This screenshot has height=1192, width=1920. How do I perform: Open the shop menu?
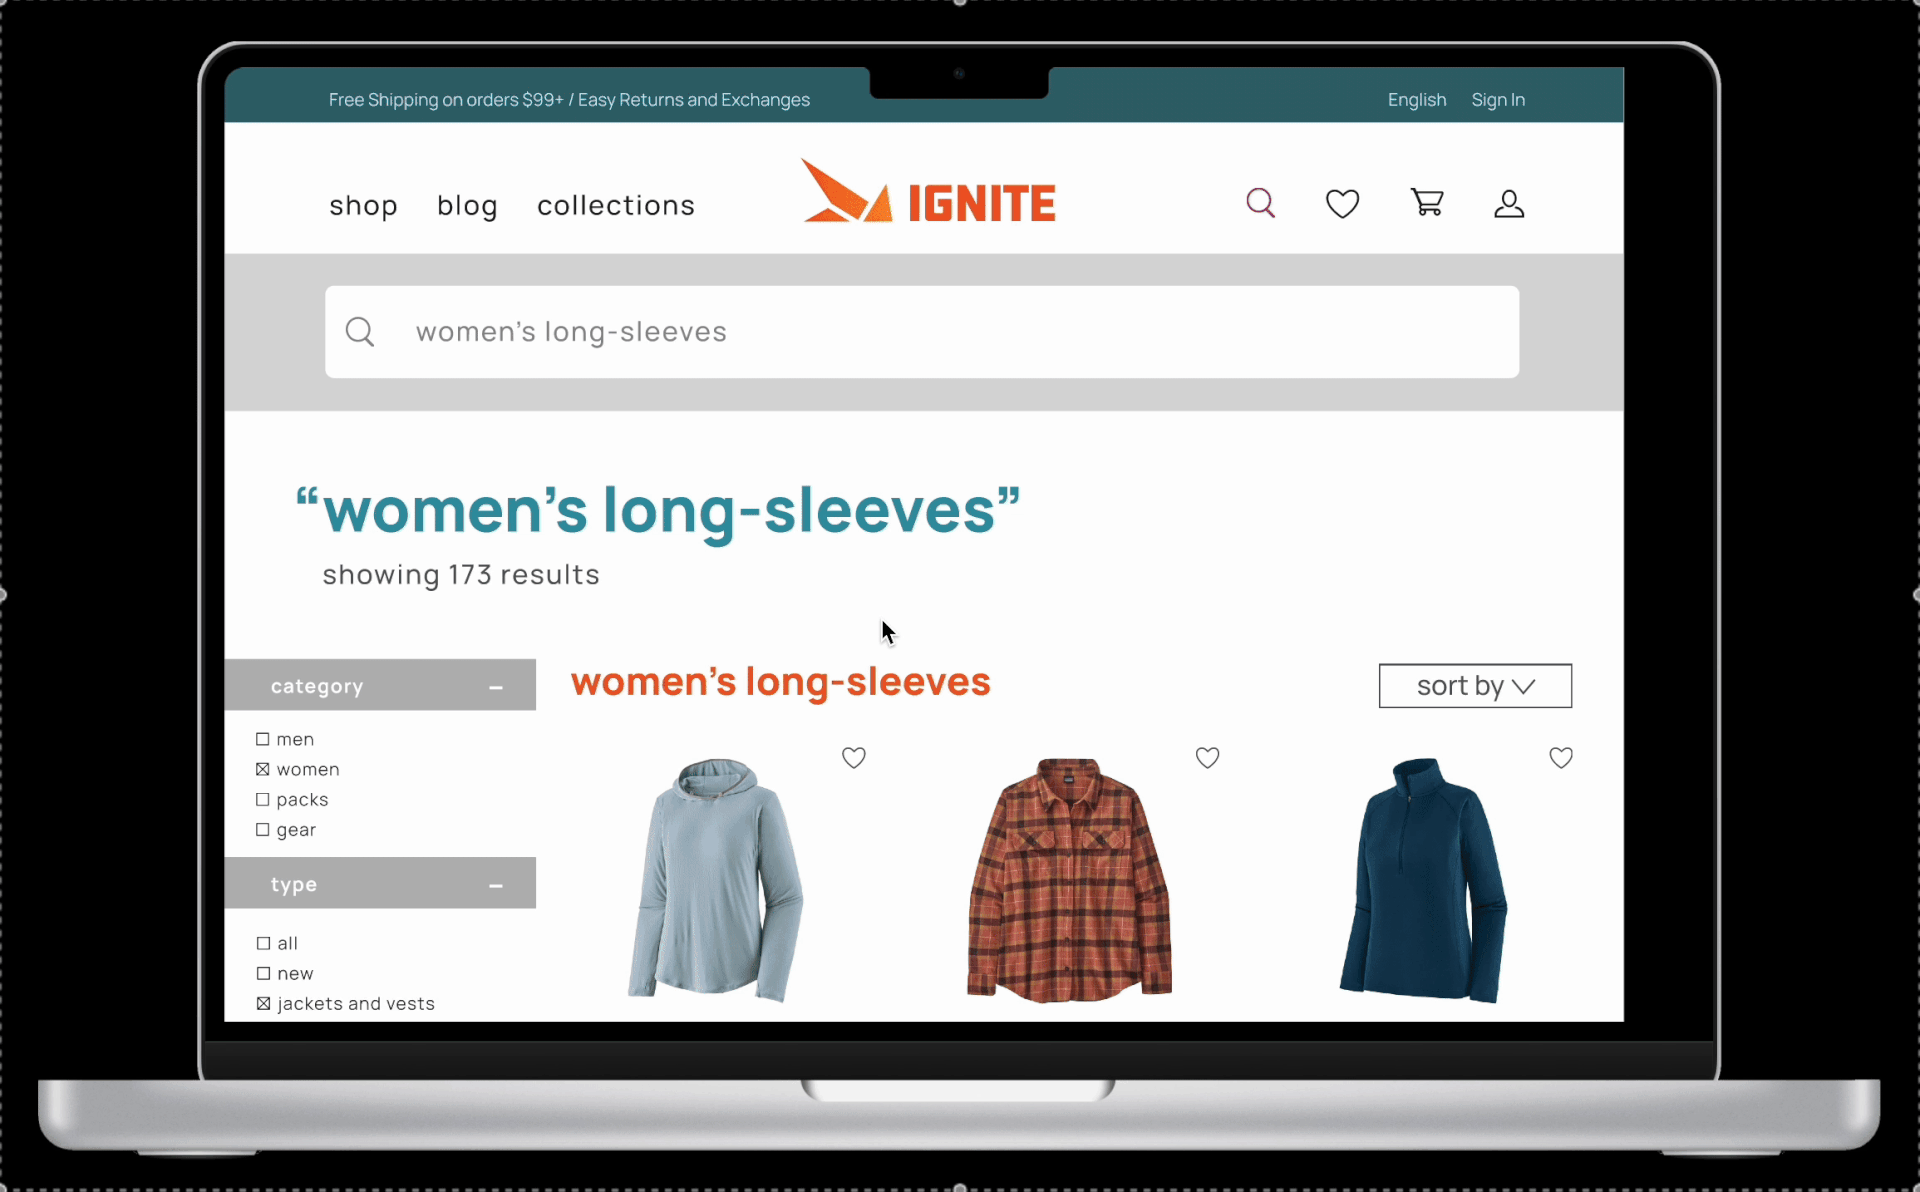363,205
